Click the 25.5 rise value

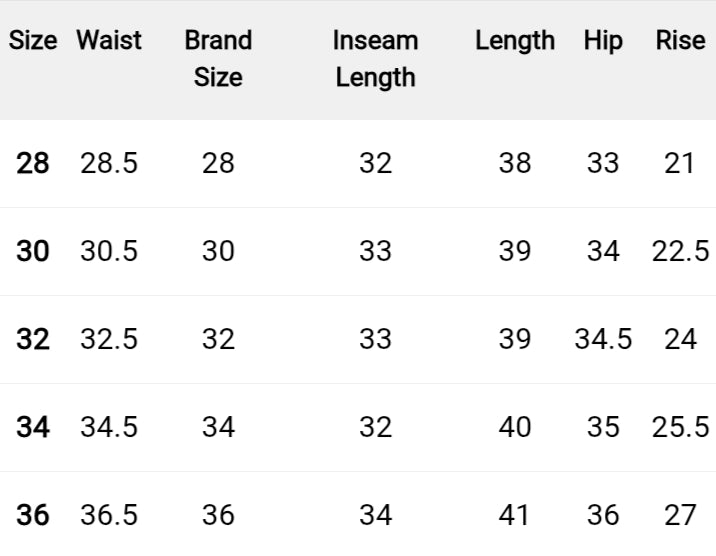680,428
